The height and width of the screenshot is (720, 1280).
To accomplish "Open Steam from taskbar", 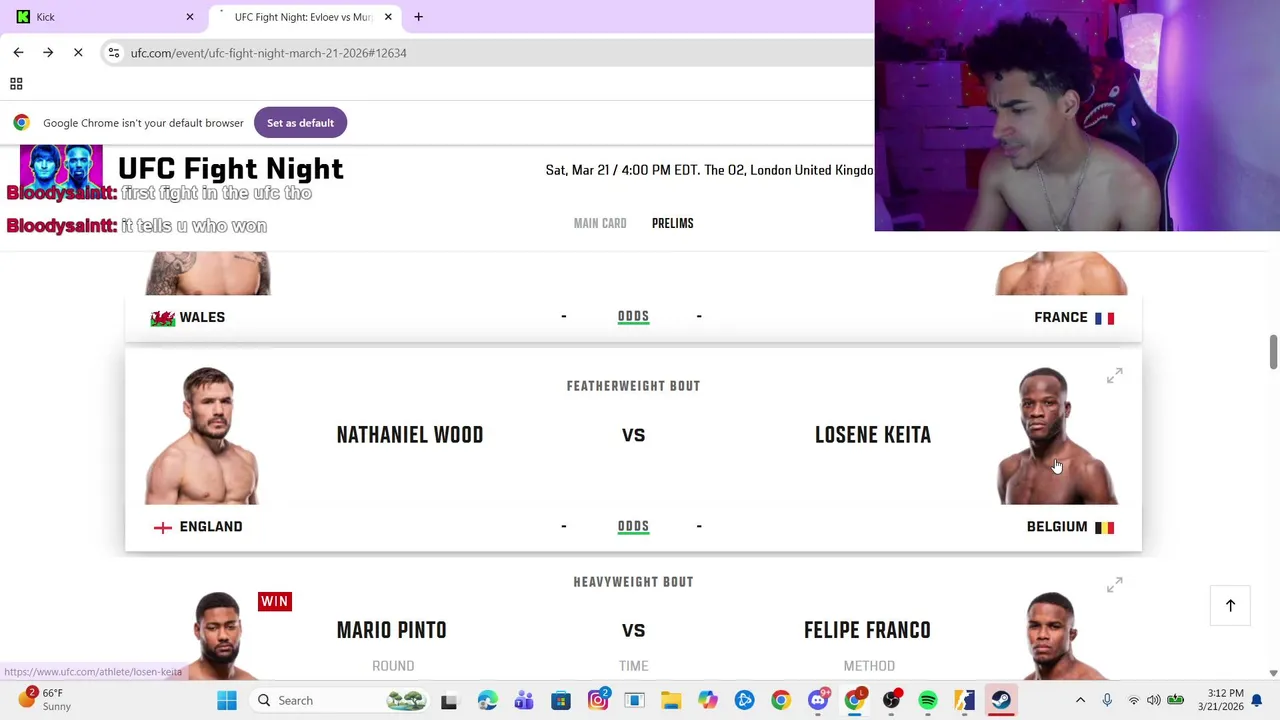I will [1001, 700].
